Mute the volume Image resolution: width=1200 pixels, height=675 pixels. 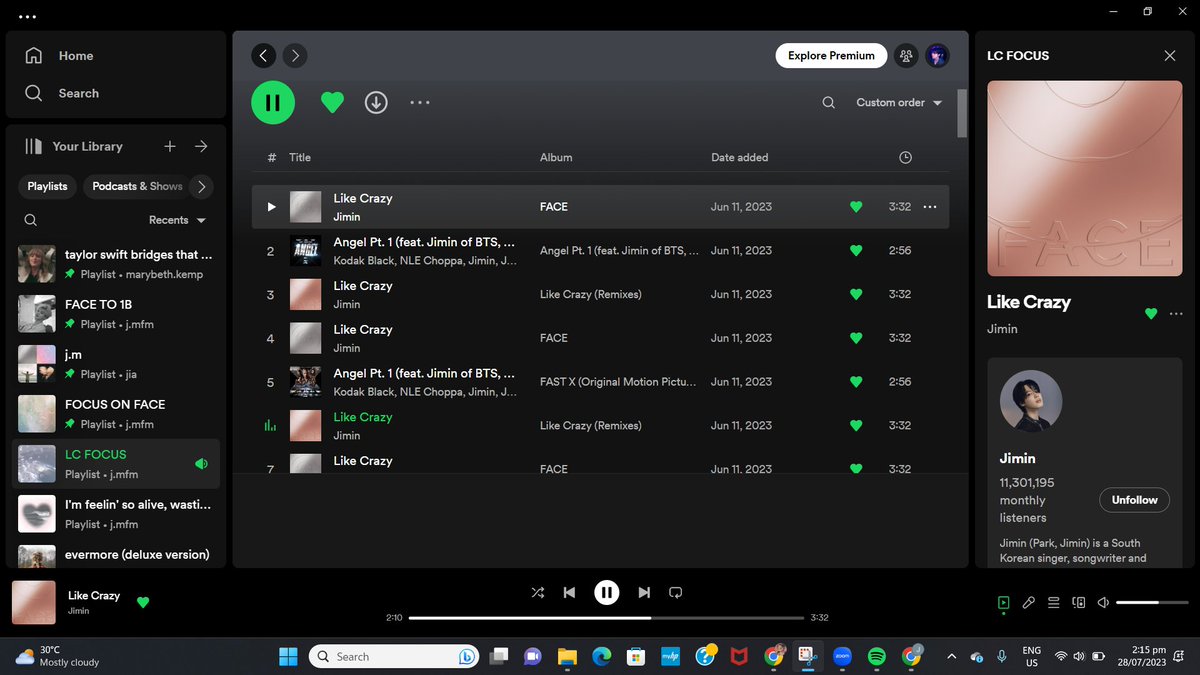(x=1103, y=602)
